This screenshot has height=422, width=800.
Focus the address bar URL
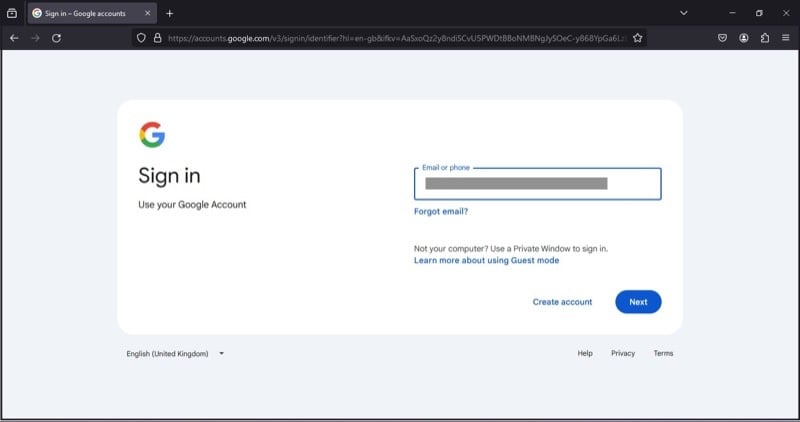(x=397, y=38)
